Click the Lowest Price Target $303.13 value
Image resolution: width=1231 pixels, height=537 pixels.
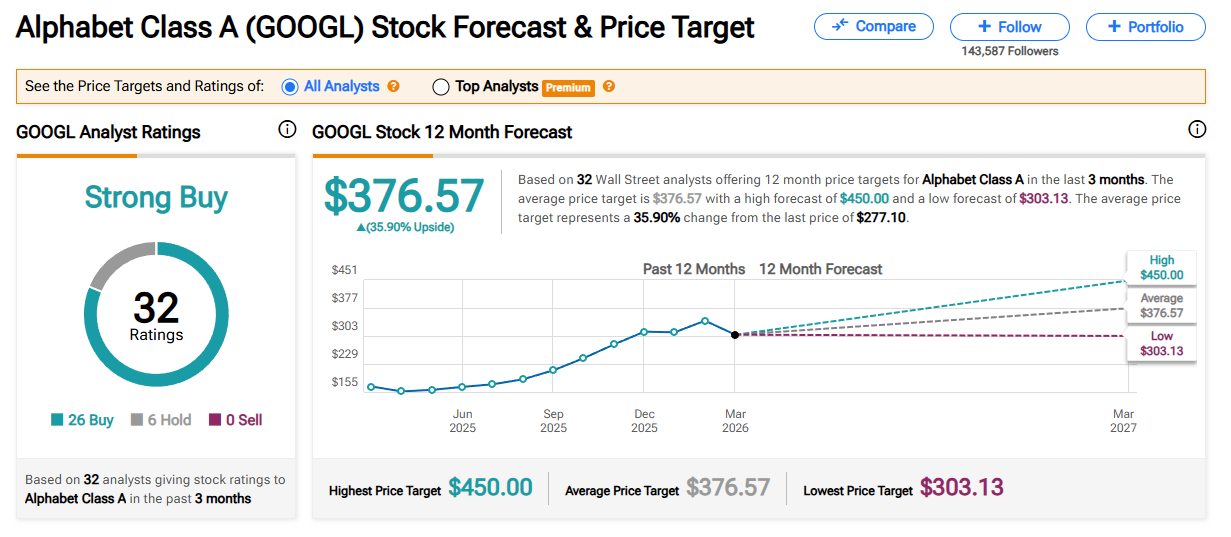(961, 488)
